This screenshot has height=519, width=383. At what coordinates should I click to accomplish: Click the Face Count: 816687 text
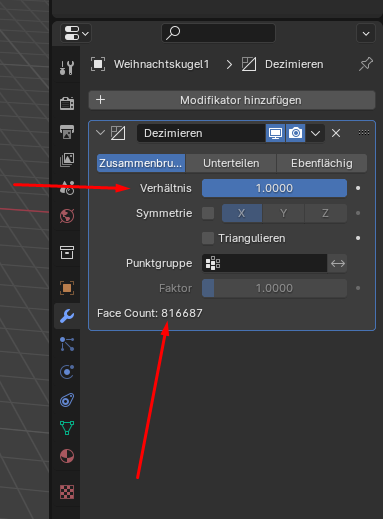tap(150, 313)
